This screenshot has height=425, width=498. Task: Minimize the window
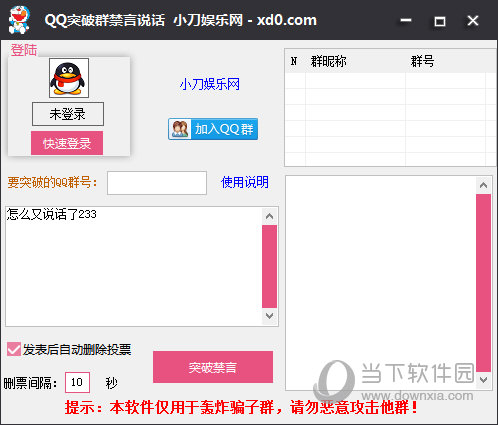[x=406, y=21]
